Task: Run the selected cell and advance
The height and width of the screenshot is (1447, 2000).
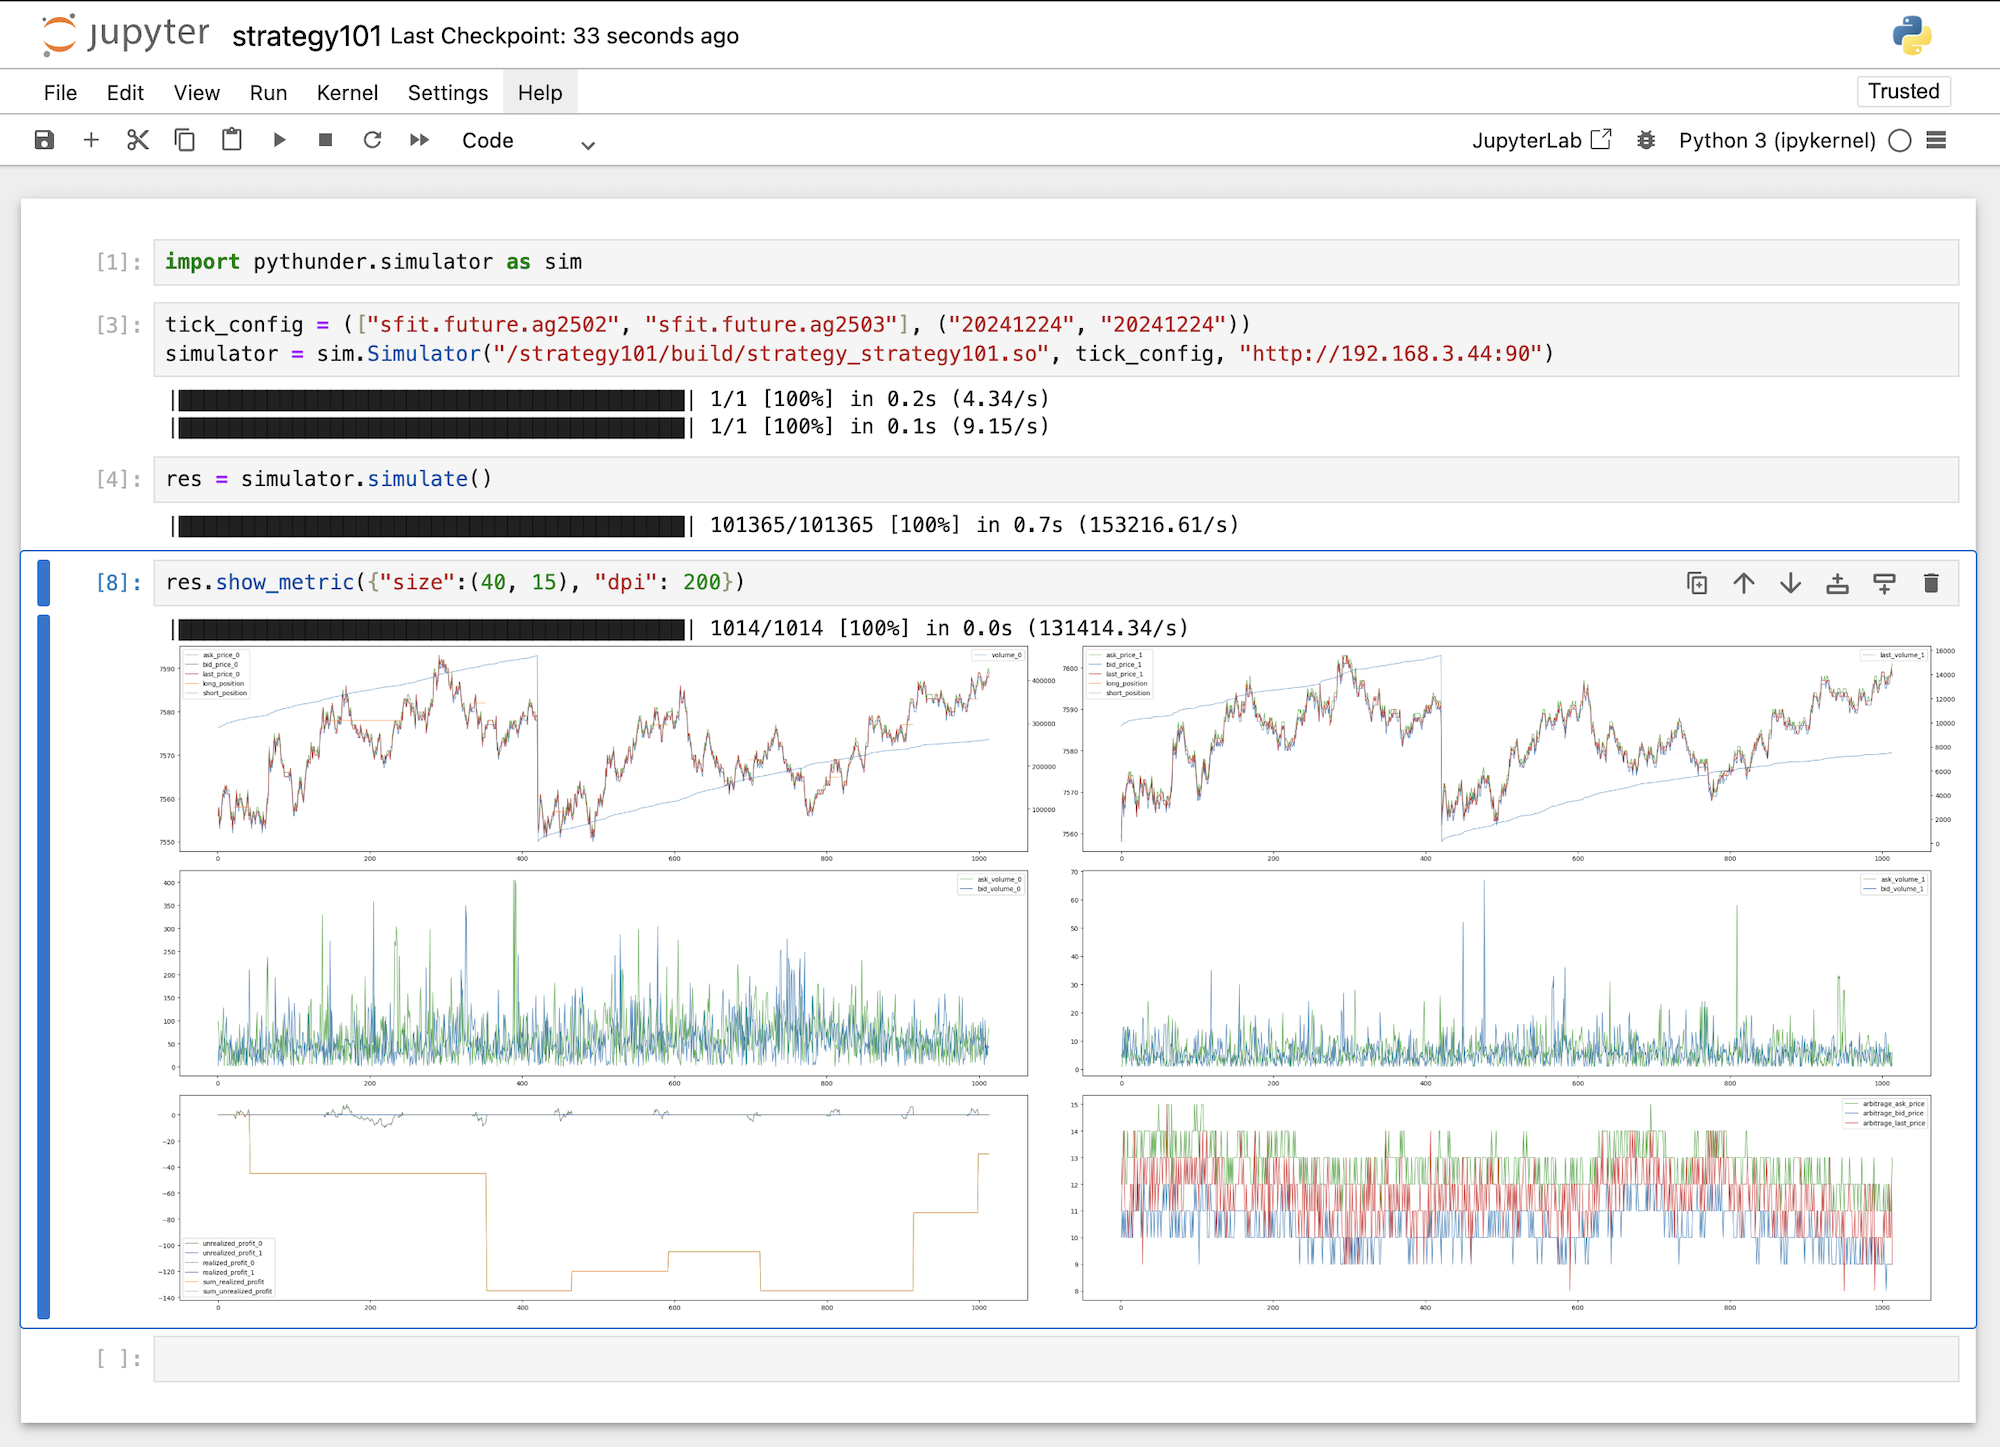Action: coord(279,140)
